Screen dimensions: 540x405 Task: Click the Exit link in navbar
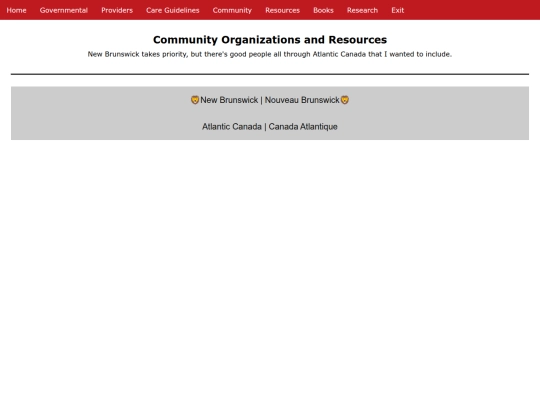pyautogui.click(x=397, y=10)
